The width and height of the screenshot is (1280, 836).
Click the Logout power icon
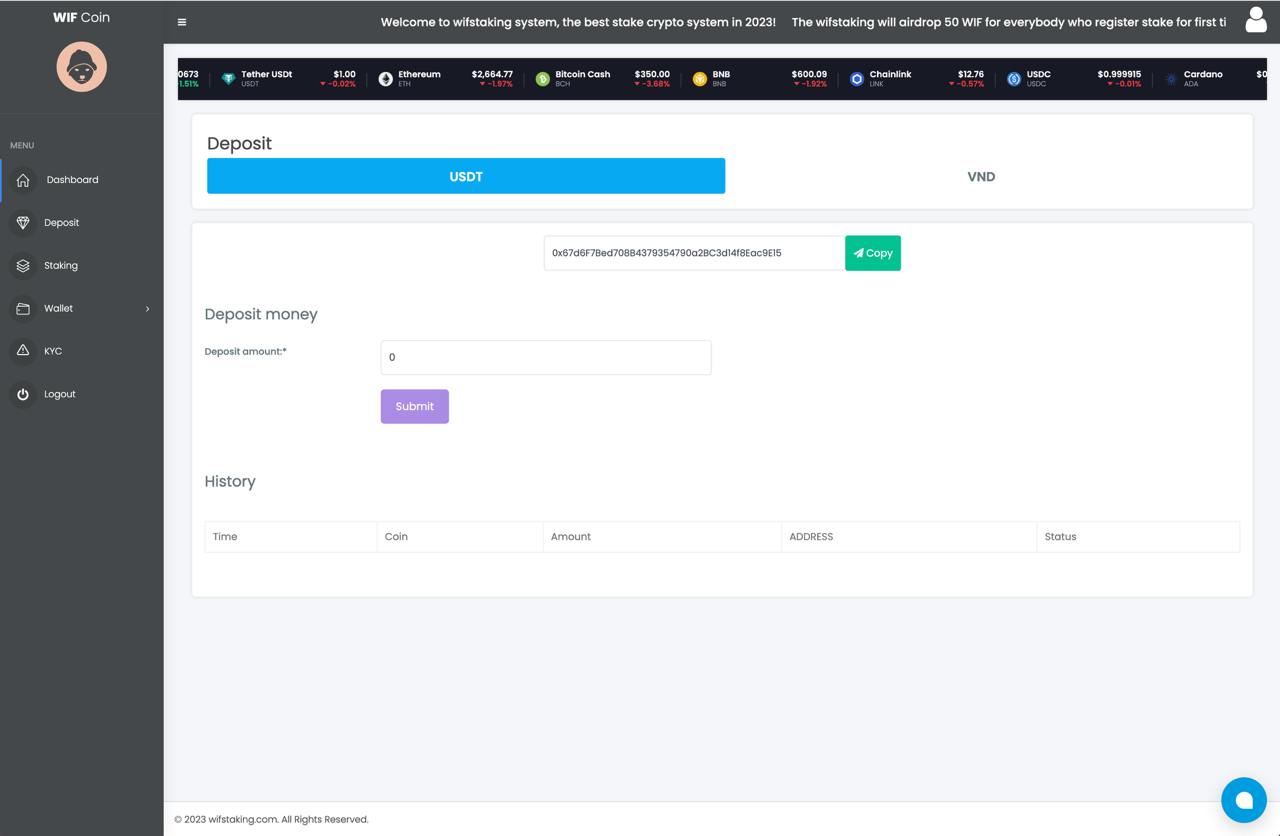click(23, 394)
